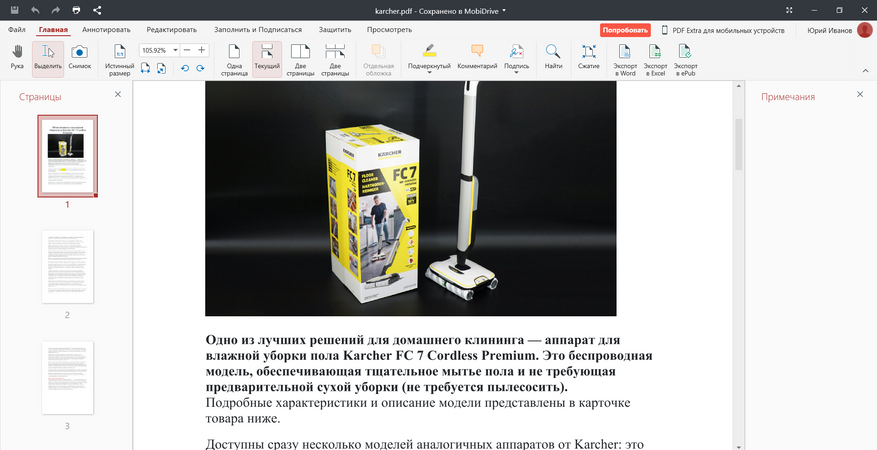877x450 pixels.
Task: Open dropdown arrow next to karcher.pdf title
Action: click(x=504, y=10)
